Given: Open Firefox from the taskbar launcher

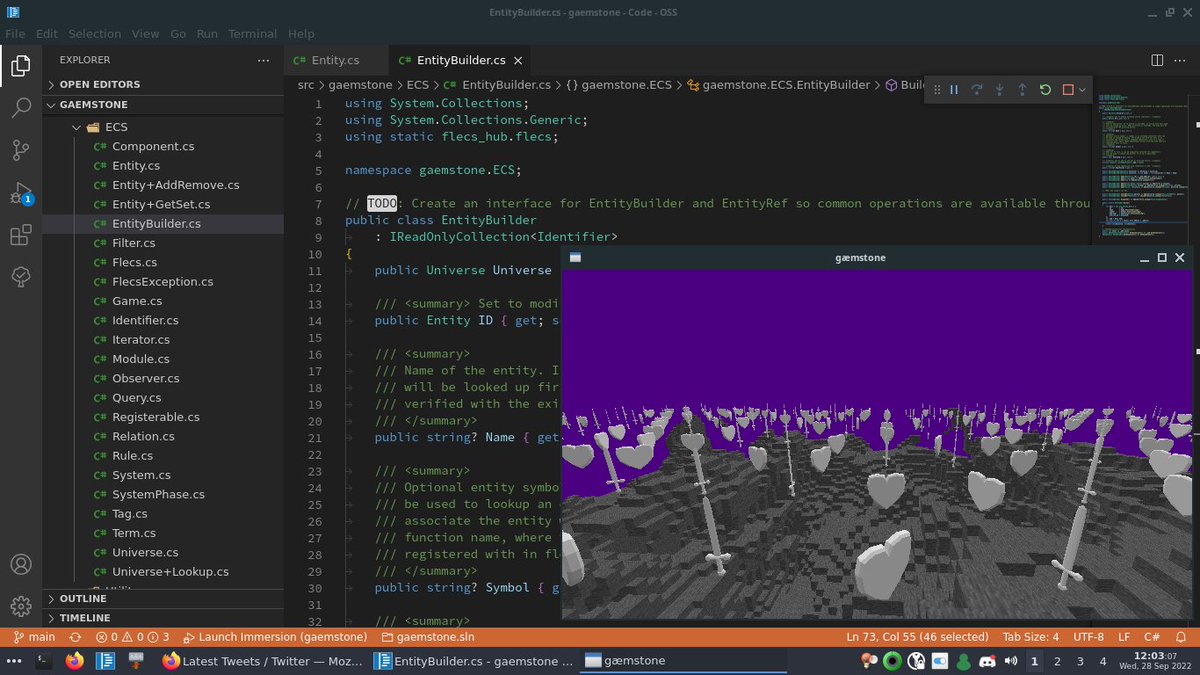Looking at the screenshot, I should tap(74, 661).
